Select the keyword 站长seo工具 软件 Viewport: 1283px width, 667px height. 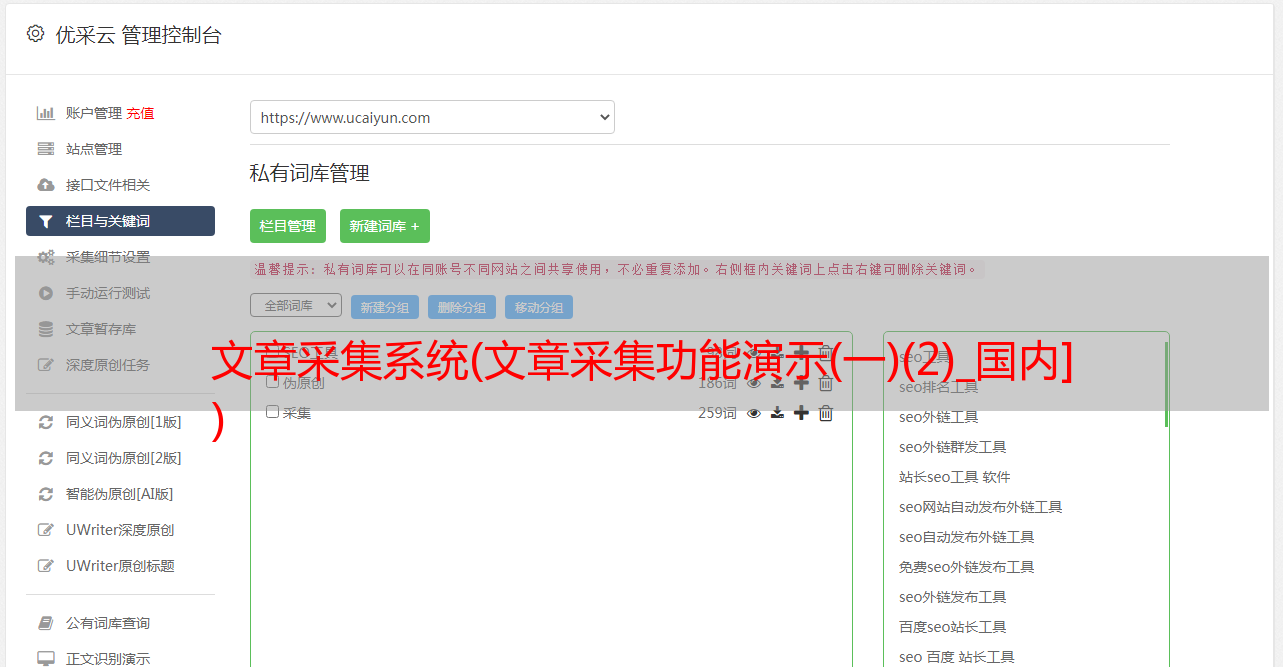(x=954, y=477)
